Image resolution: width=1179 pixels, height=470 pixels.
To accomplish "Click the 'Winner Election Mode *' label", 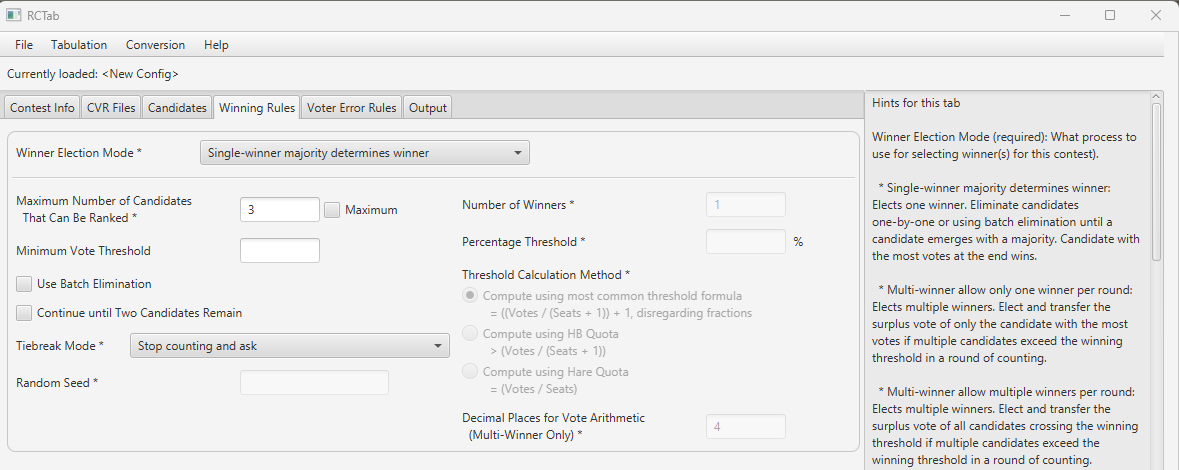I will tap(79, 153).
